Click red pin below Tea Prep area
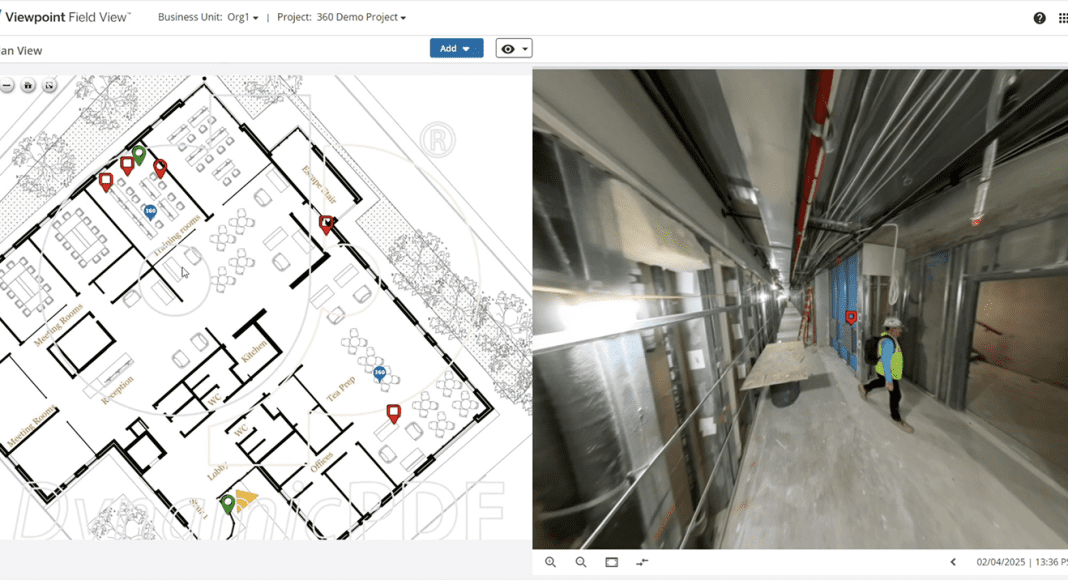The image size is (1068, 580). click(394, 412)
